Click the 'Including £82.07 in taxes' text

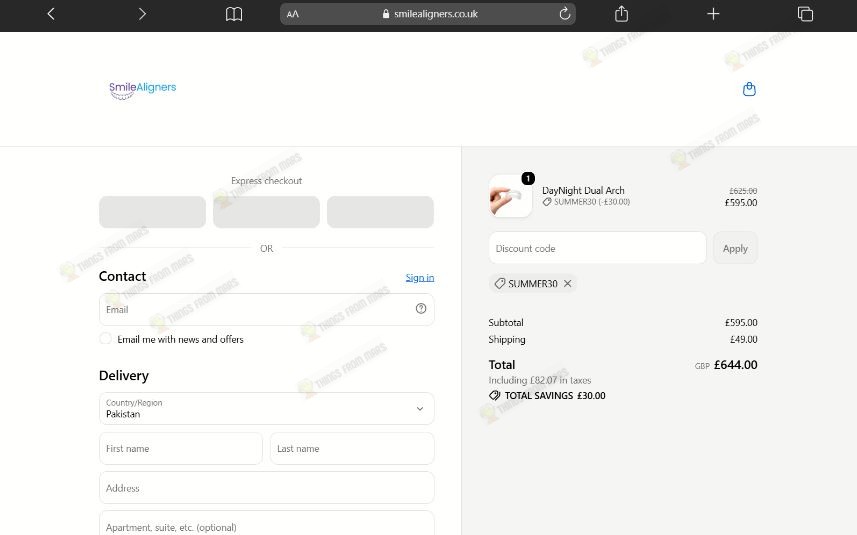(540, 380)
